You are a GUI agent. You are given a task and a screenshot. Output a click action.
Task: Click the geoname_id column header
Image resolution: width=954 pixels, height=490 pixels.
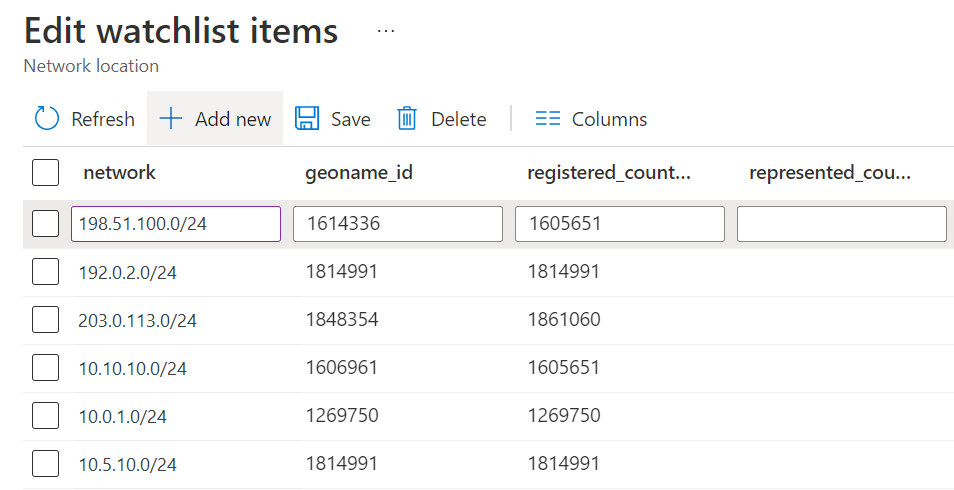(359, 172)
